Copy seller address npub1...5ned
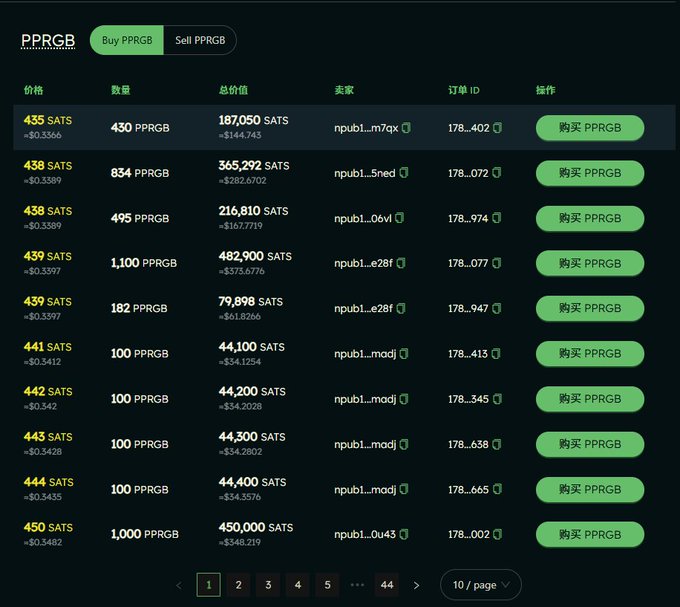 [x=404, y=173]
